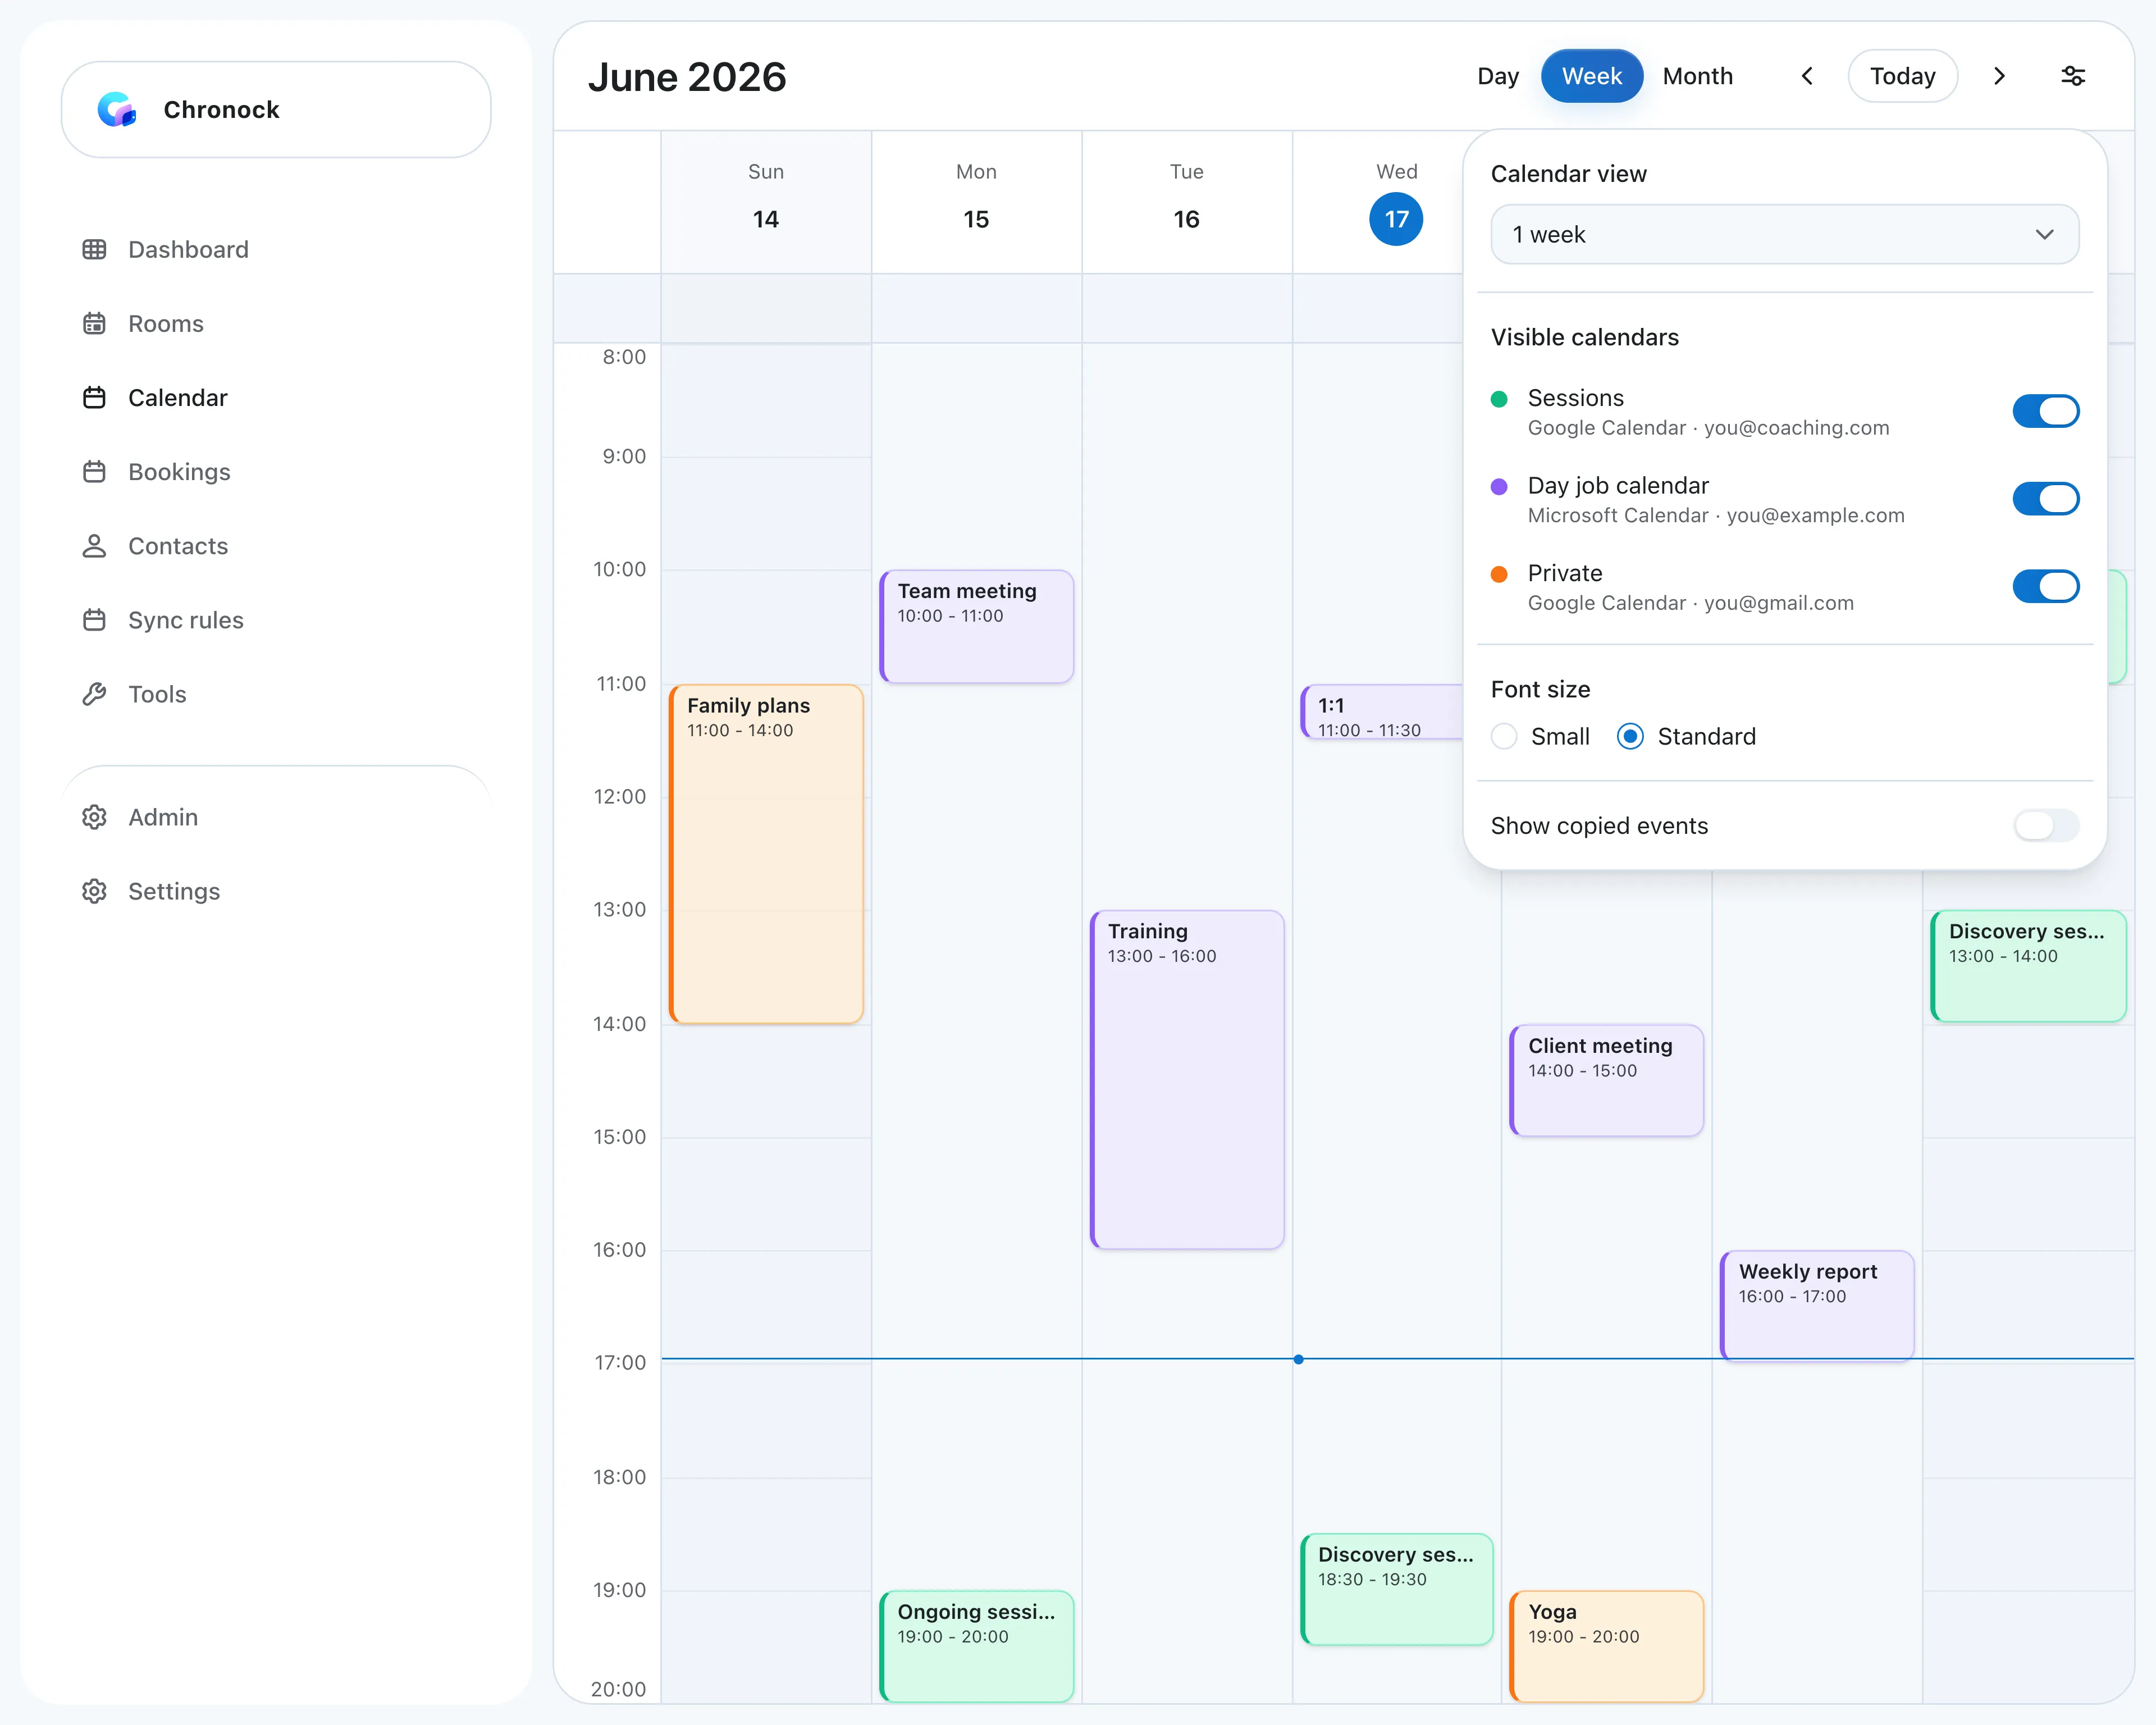Select the Small font size option
This screenshot has height=1725, width=2156.
point(1504,737)
